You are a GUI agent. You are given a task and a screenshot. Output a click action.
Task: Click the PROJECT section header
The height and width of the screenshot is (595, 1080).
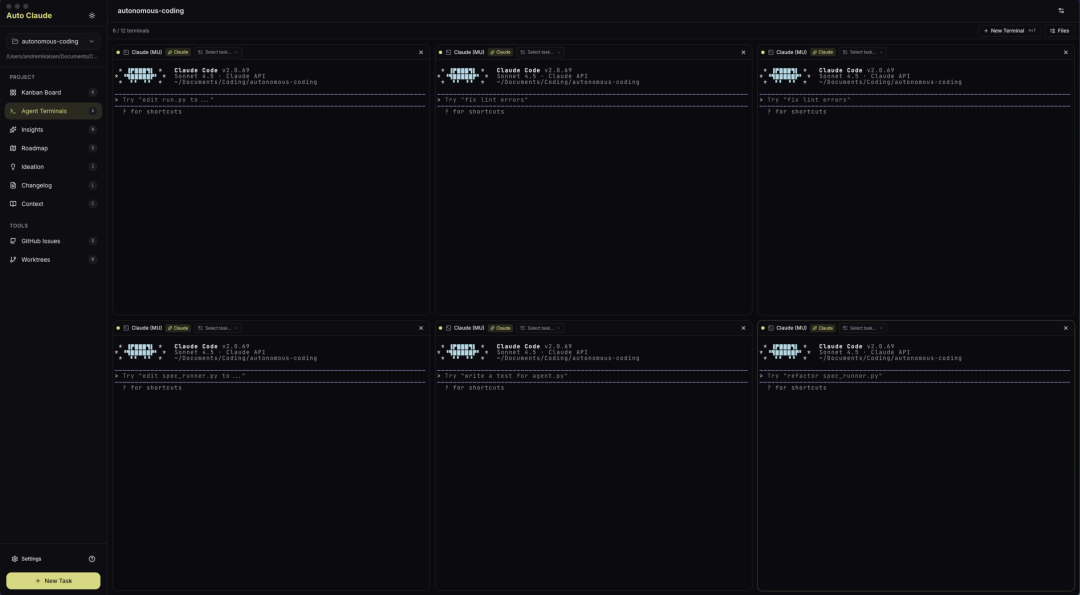click(22, 77)
